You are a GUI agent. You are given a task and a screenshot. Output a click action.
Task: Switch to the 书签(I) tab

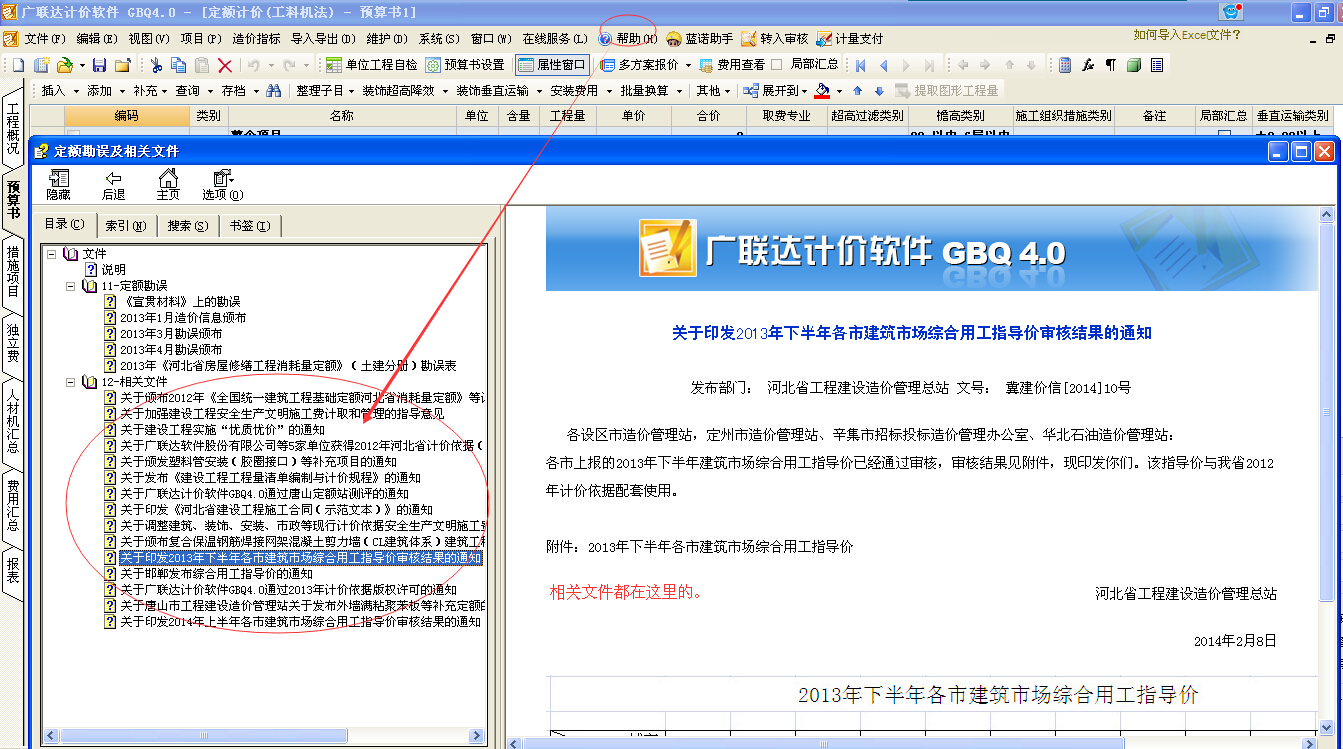point(248,225)
